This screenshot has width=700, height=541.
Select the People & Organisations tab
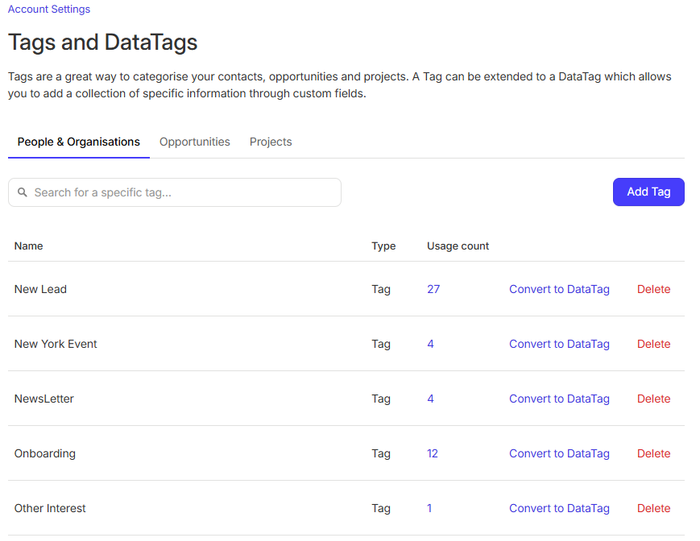pyautogui.click(x=79, y=142)
